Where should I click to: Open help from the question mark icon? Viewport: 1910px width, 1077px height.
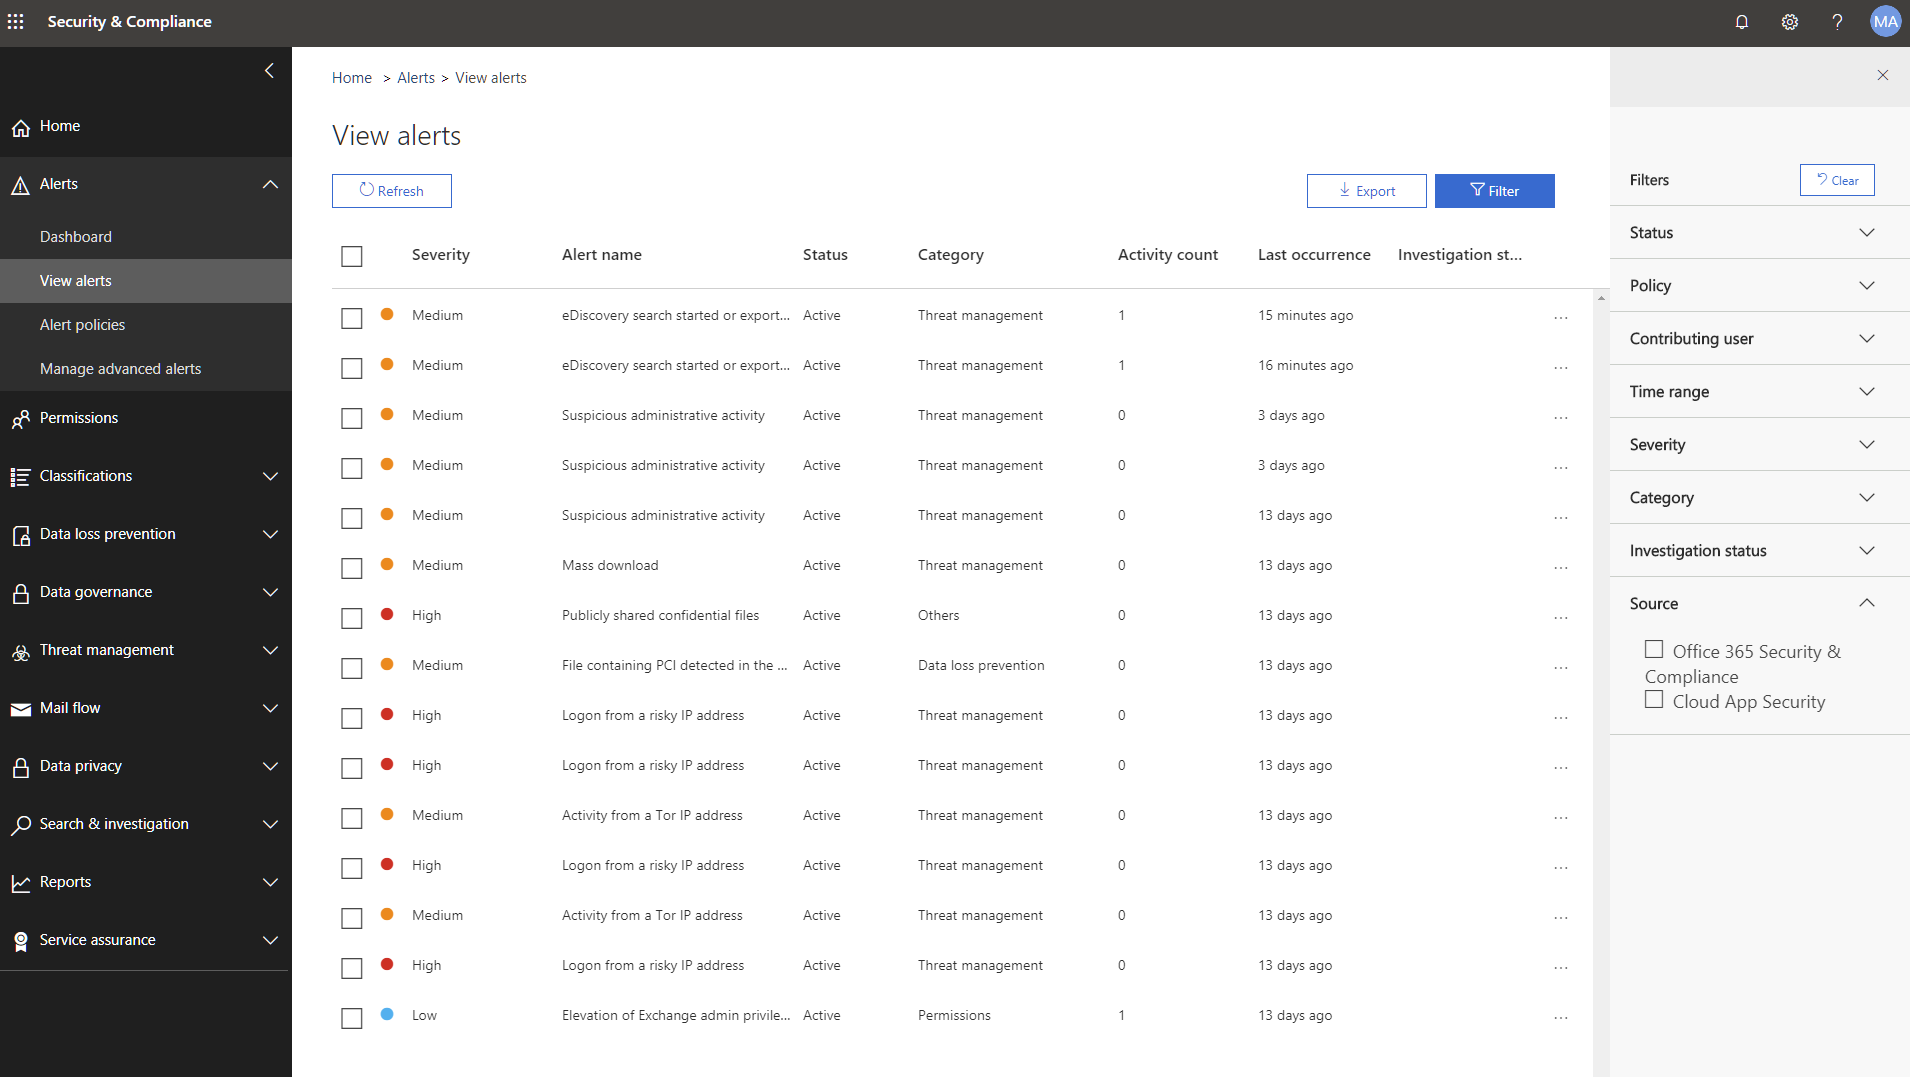point(1836,21)
